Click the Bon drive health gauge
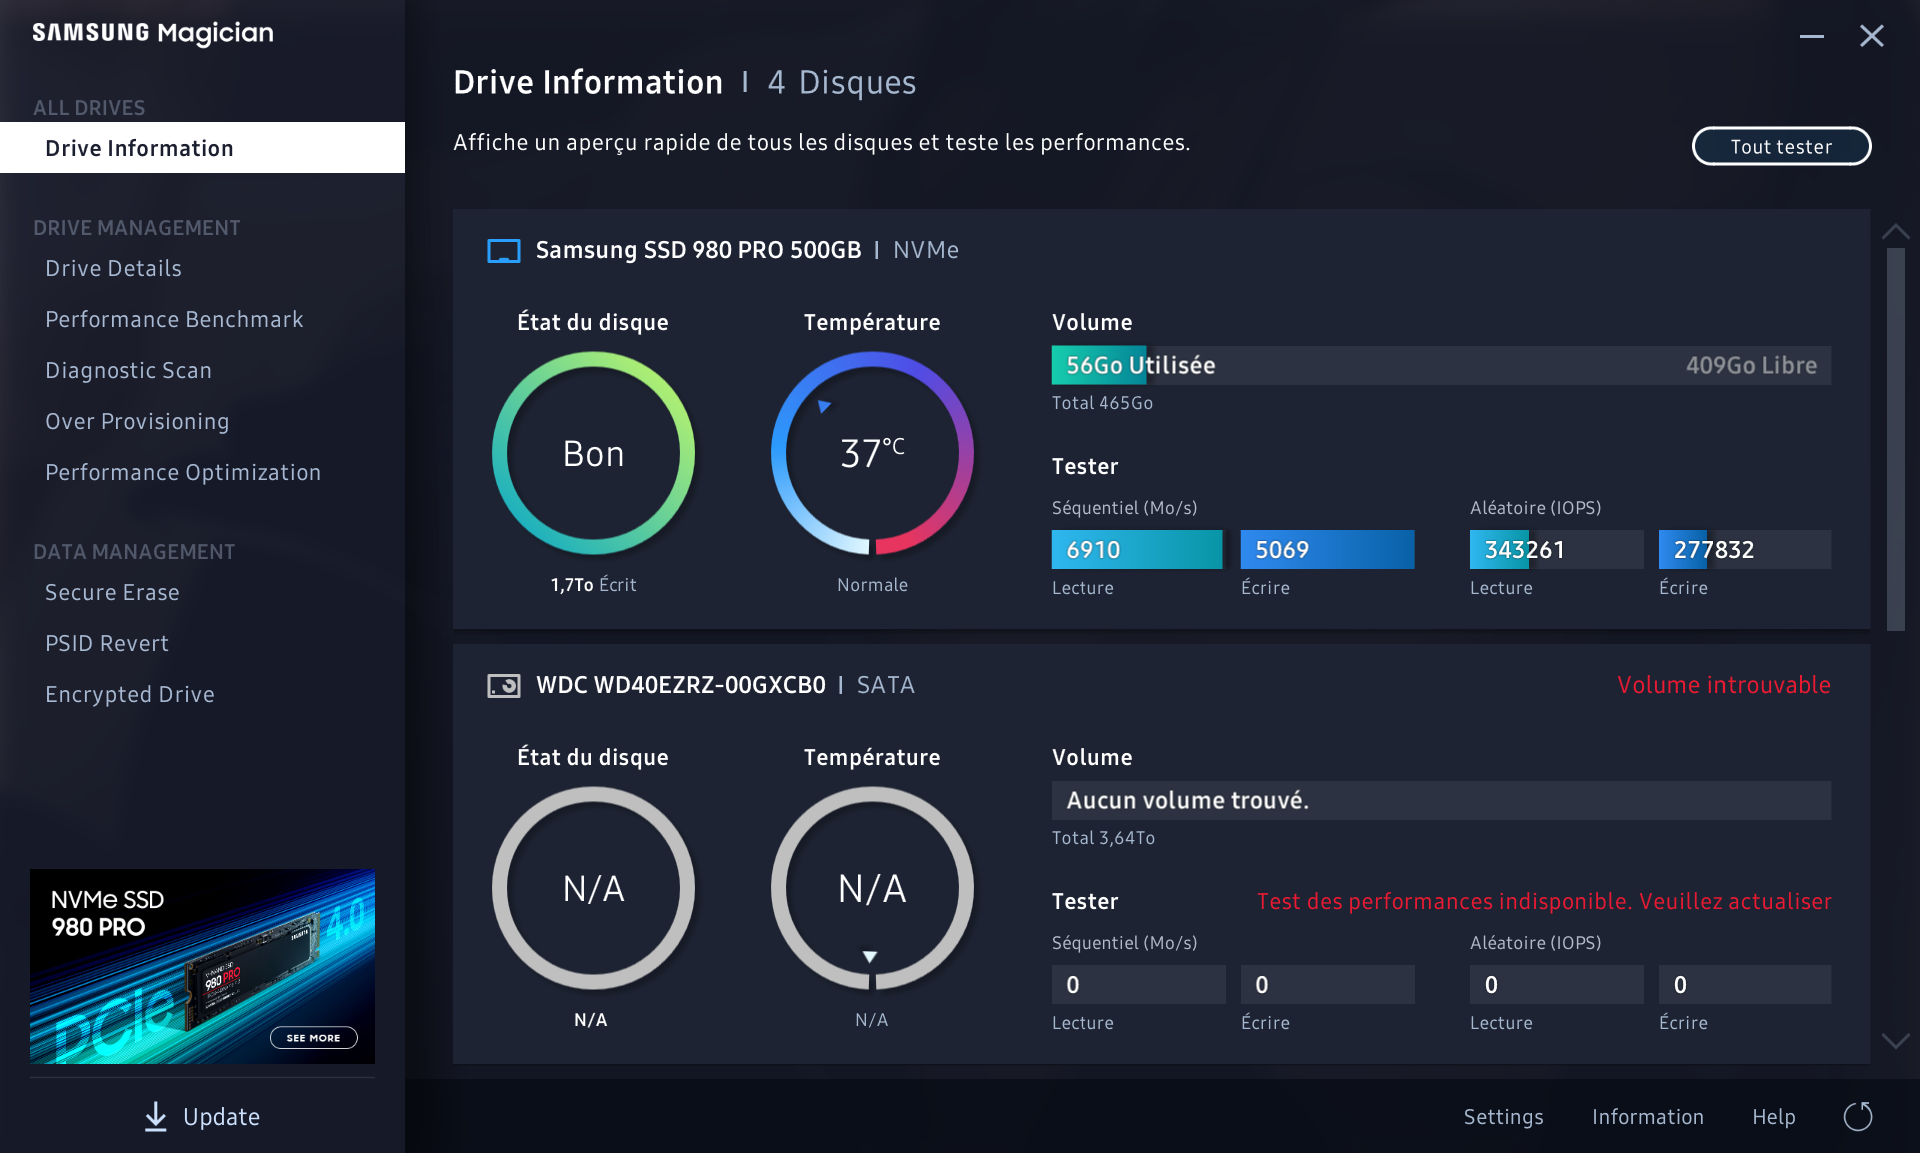1920x1153 pixels. [593, 453]
